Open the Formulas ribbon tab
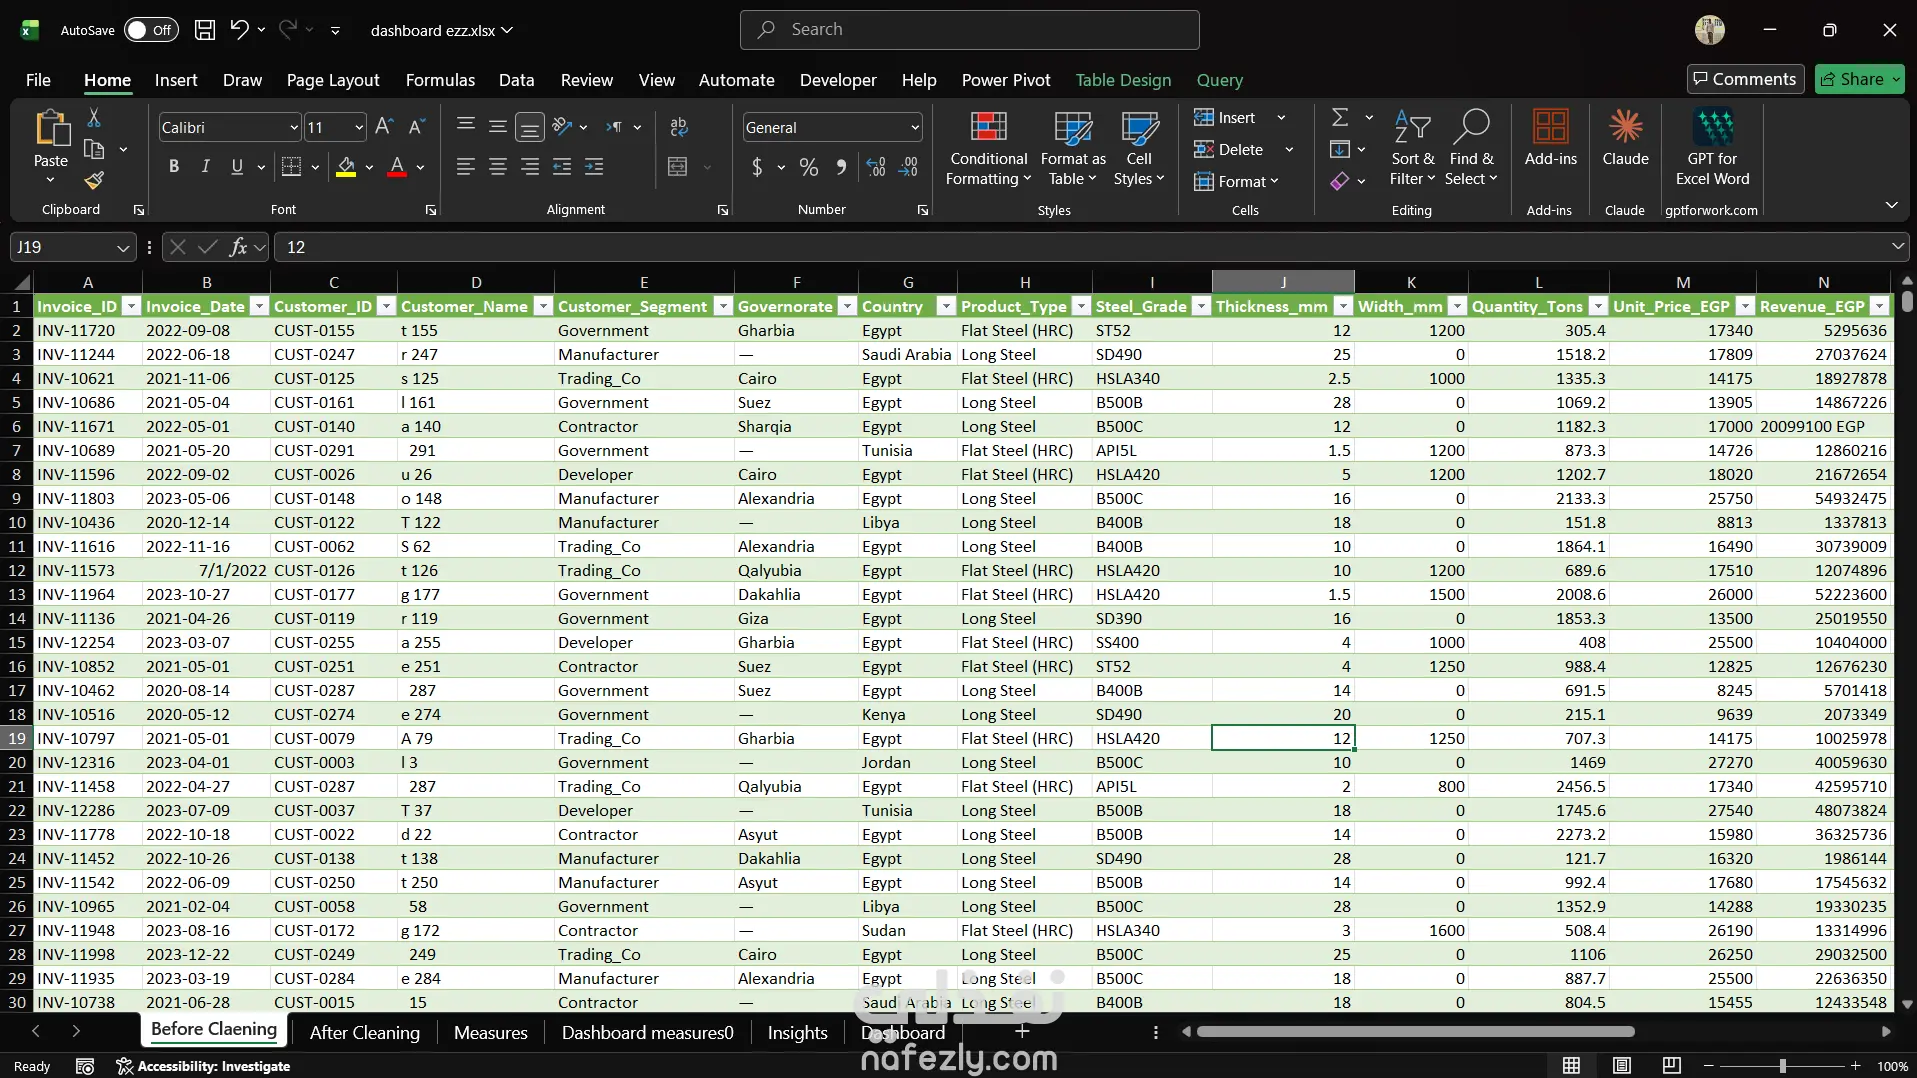1917x1078 pixels. coord(440,80)
